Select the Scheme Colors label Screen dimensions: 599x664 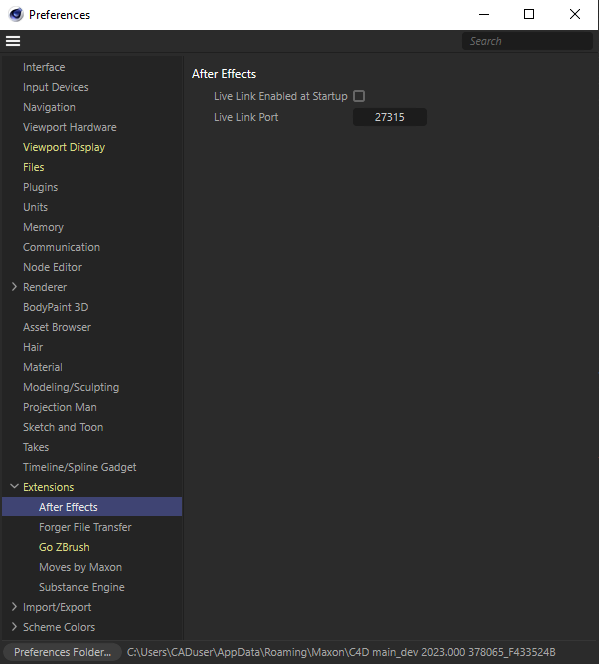pyautogui.click(x=59, y=627)
